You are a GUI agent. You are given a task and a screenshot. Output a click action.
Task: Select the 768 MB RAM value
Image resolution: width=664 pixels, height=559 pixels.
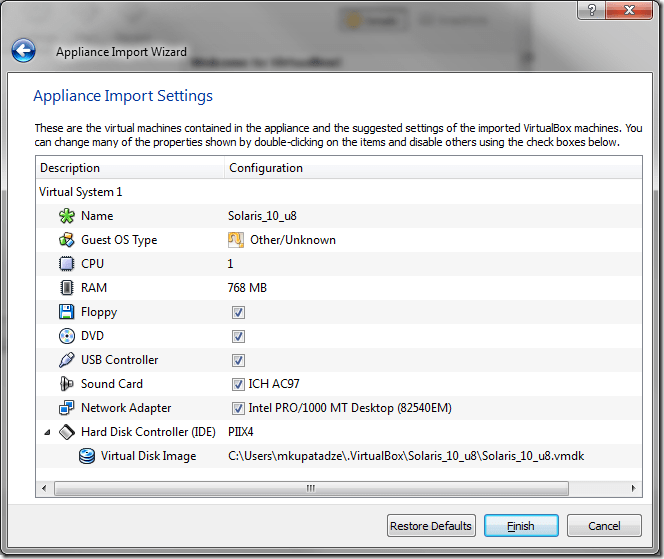[x=247, y=288]
